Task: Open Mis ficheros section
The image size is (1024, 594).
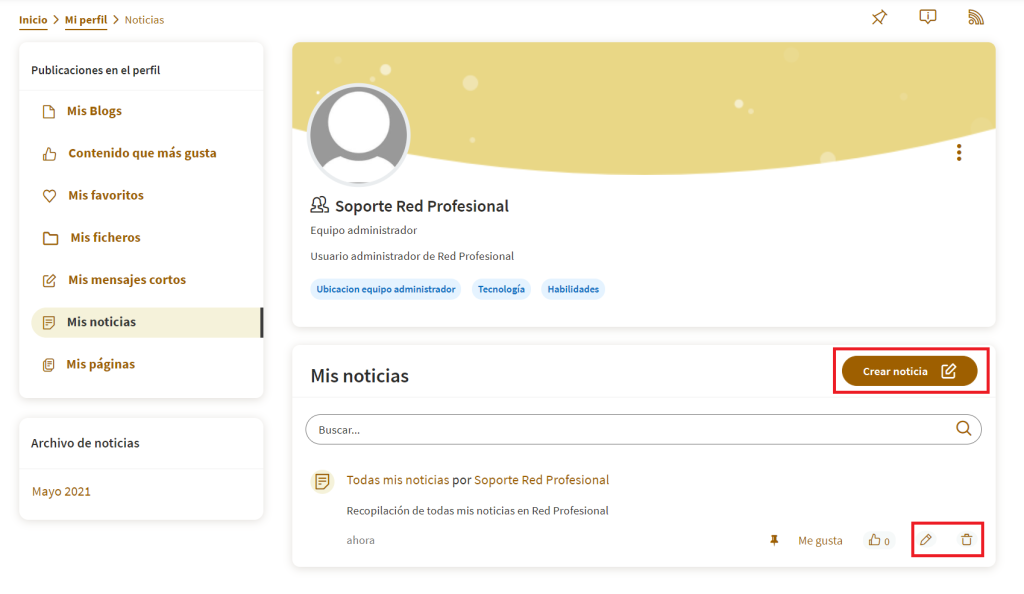Action: click(x=105, y=238)
